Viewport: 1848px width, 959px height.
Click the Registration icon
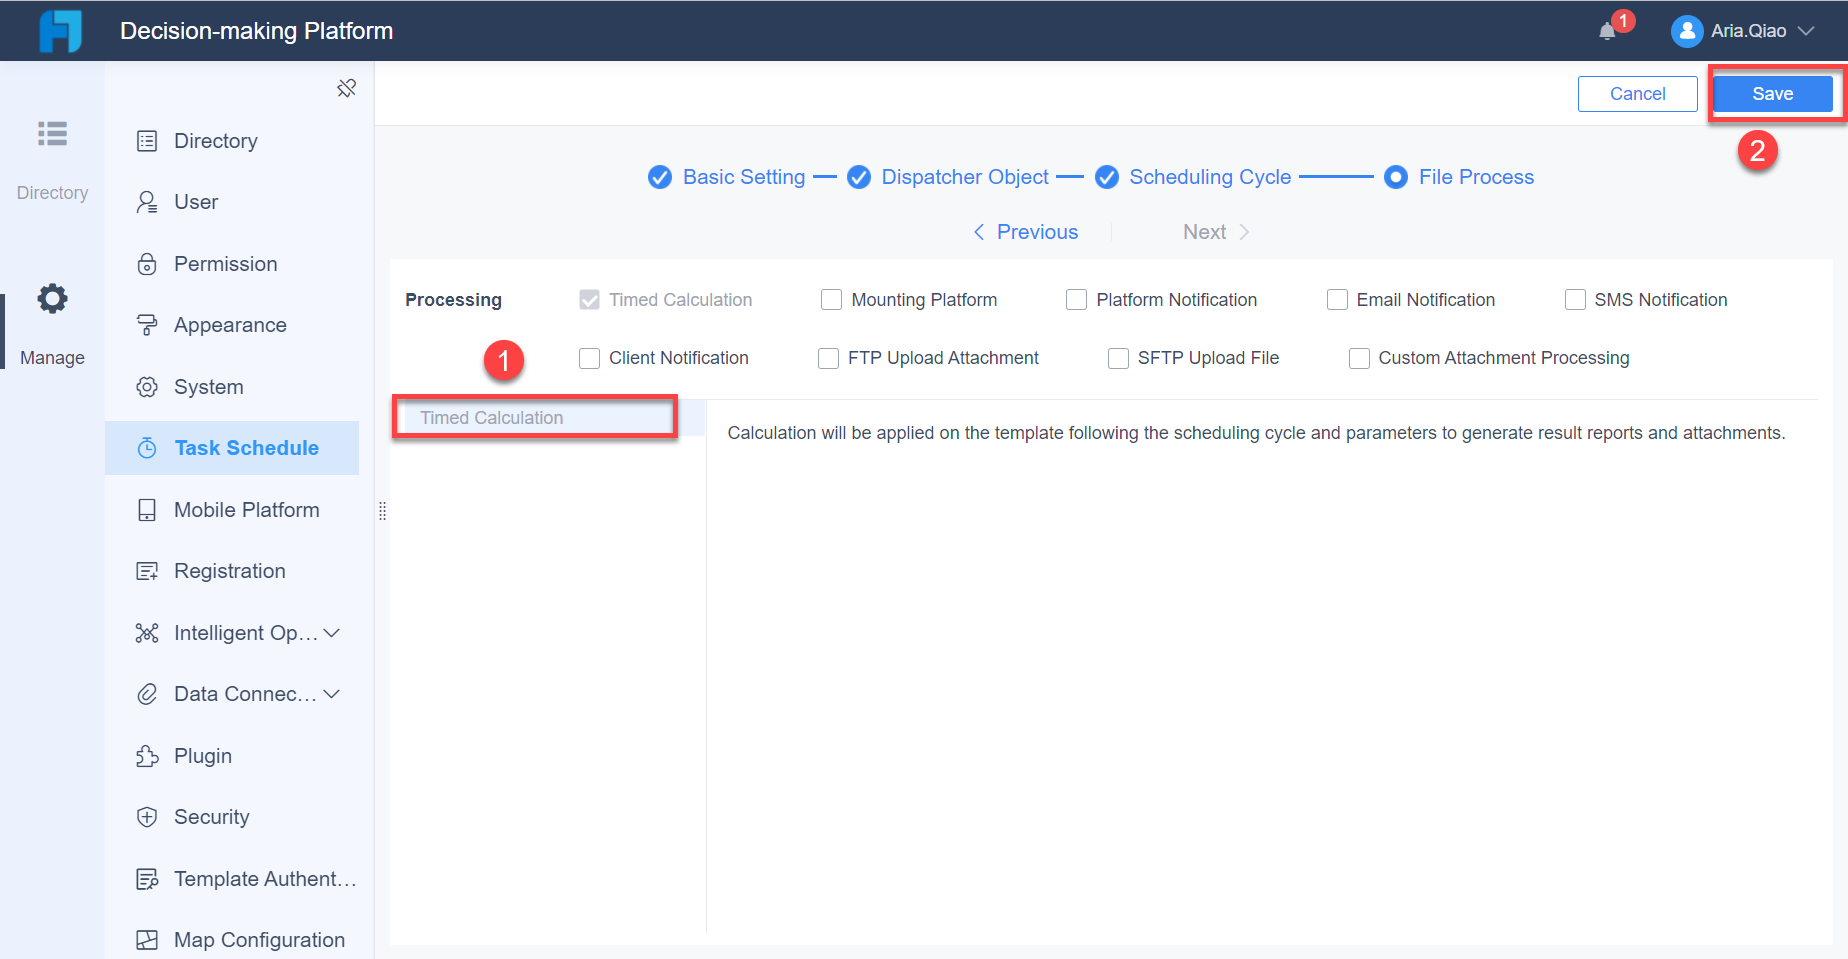(147, 571)
